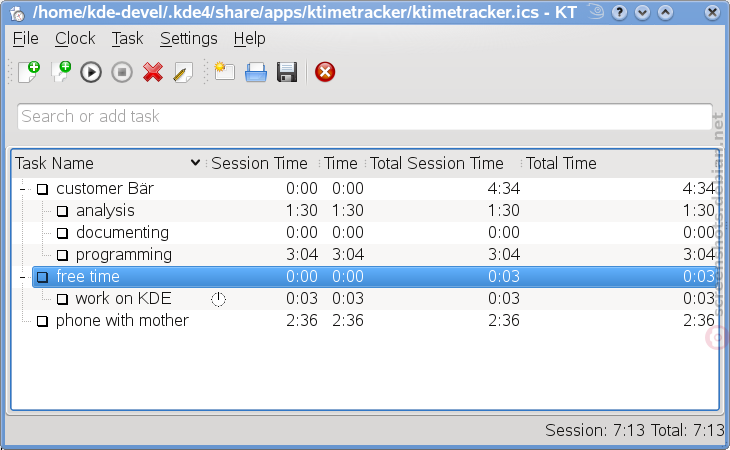
Task: Collapse the customer Bär tree branch
Action: (22, 189)
